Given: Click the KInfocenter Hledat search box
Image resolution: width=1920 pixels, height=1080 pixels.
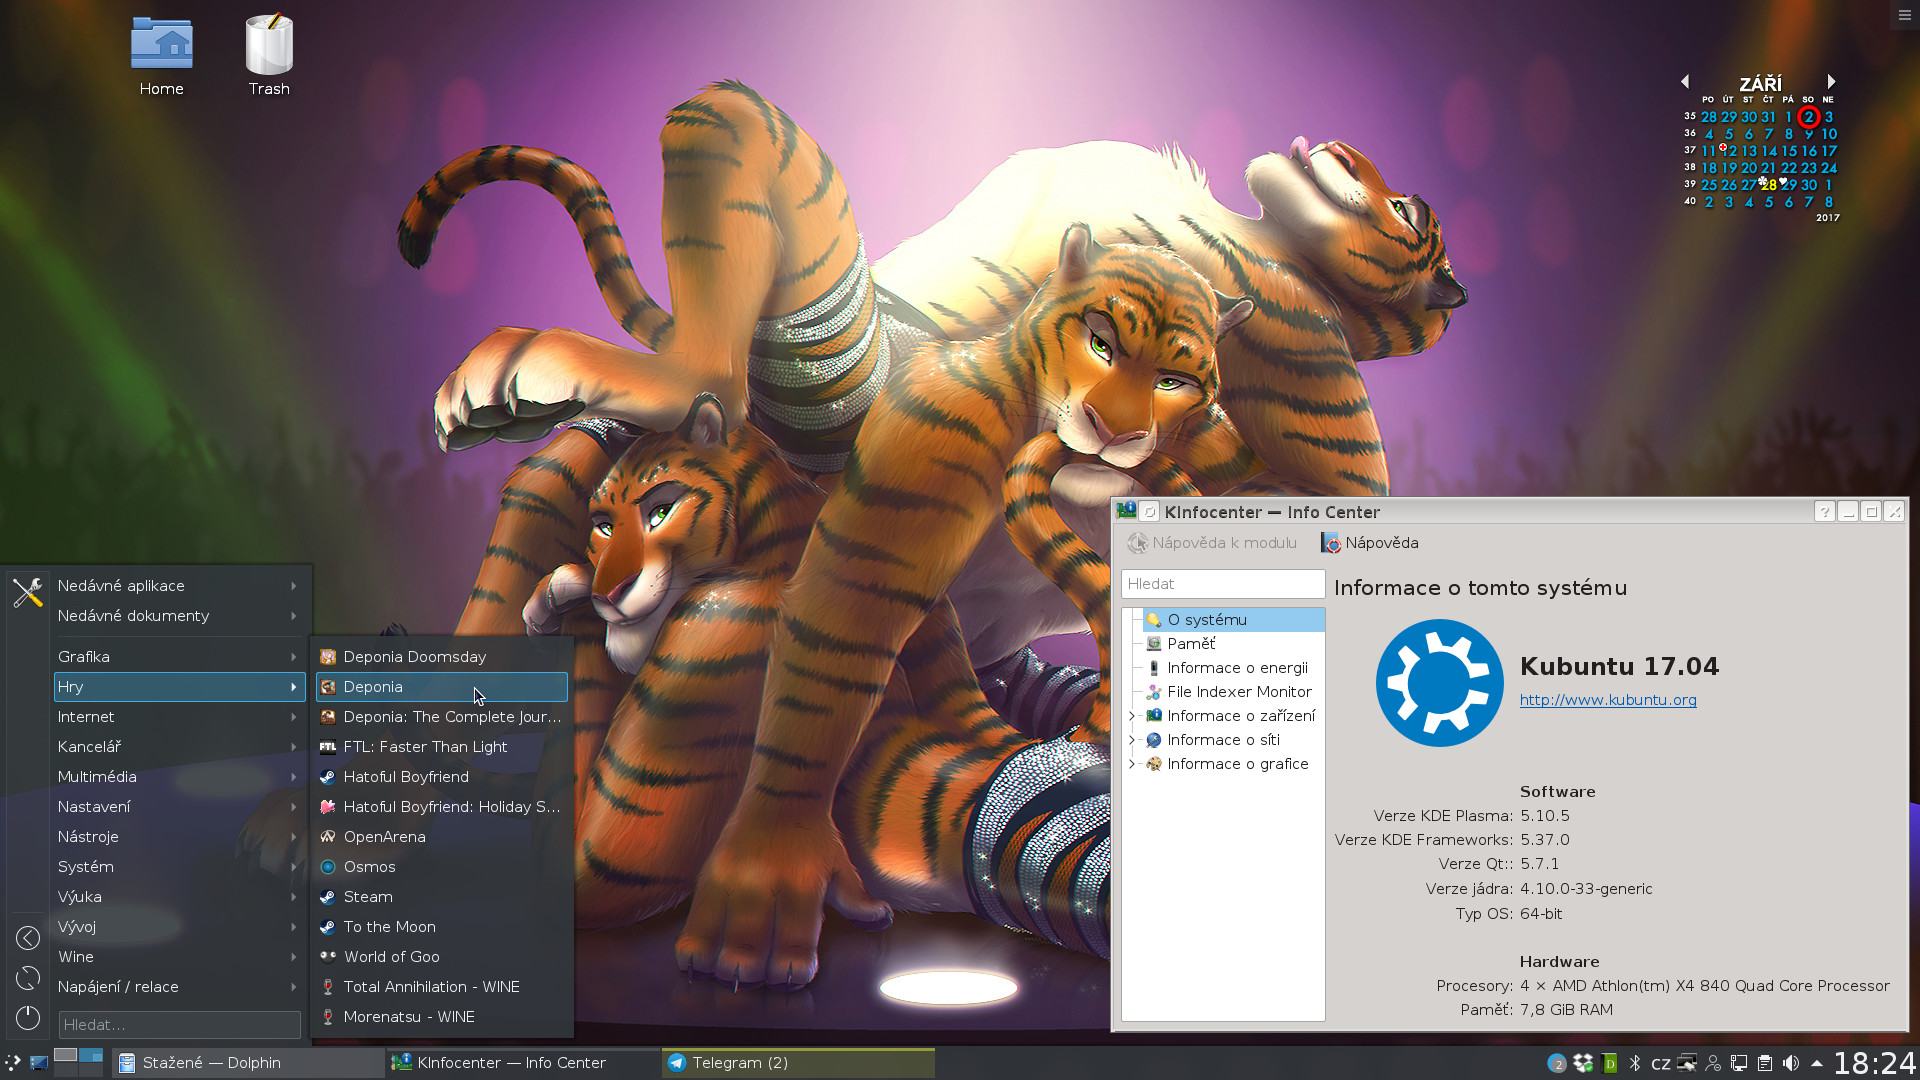Looking at the screenshot, I should (x=1222, y=584).
